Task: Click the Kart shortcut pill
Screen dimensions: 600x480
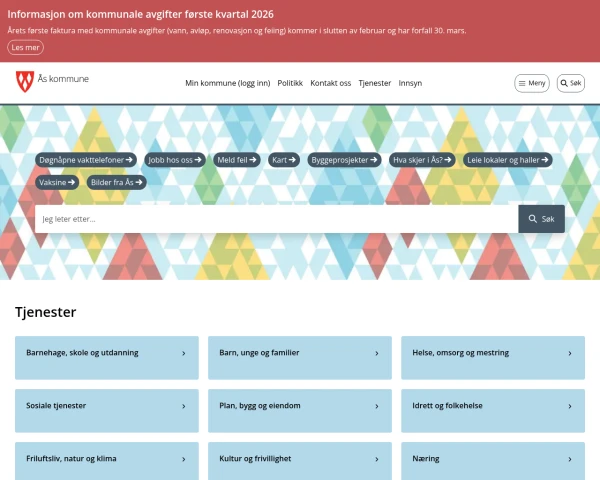Action: 285,159
